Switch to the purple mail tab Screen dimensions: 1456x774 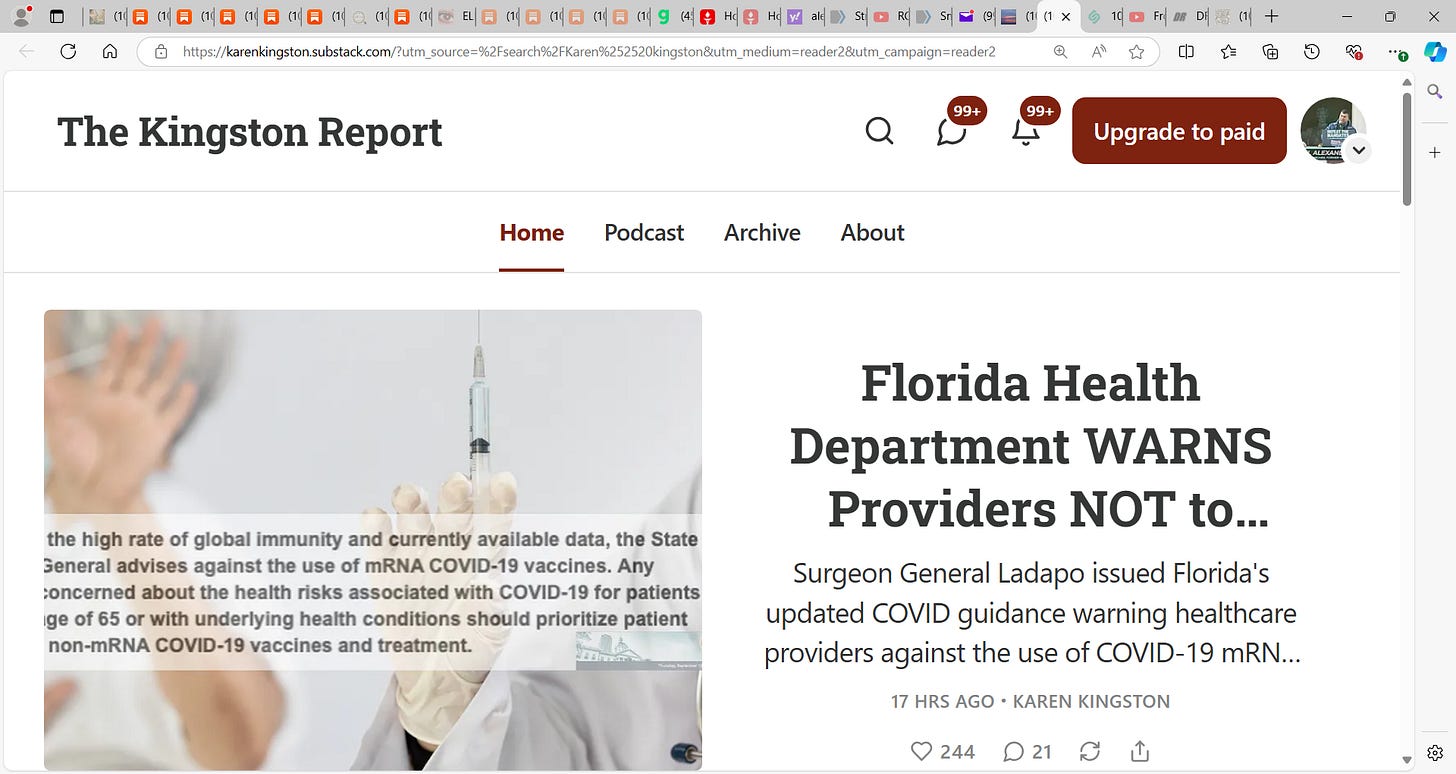point(976,16)
